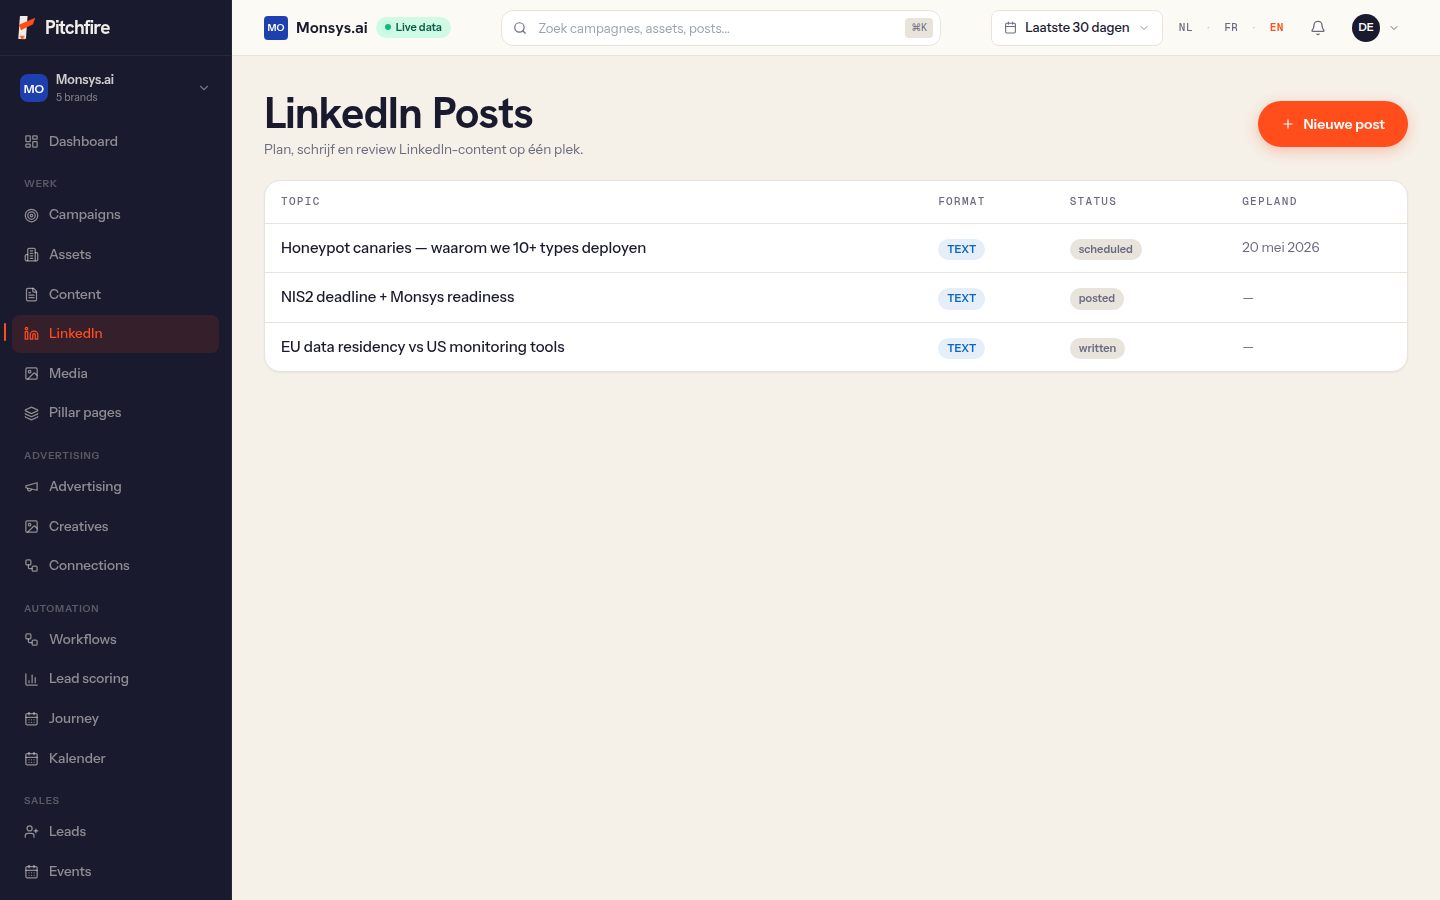The image size is (1440, 900).
Task: Click the Kalender calendar icon
Action: pos(32,759)
